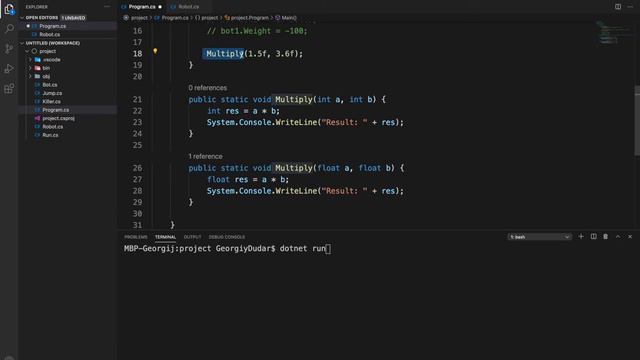Screen dimensions: 640x360
Task: Open the Problems panel tab
Action: click(136, 237)
